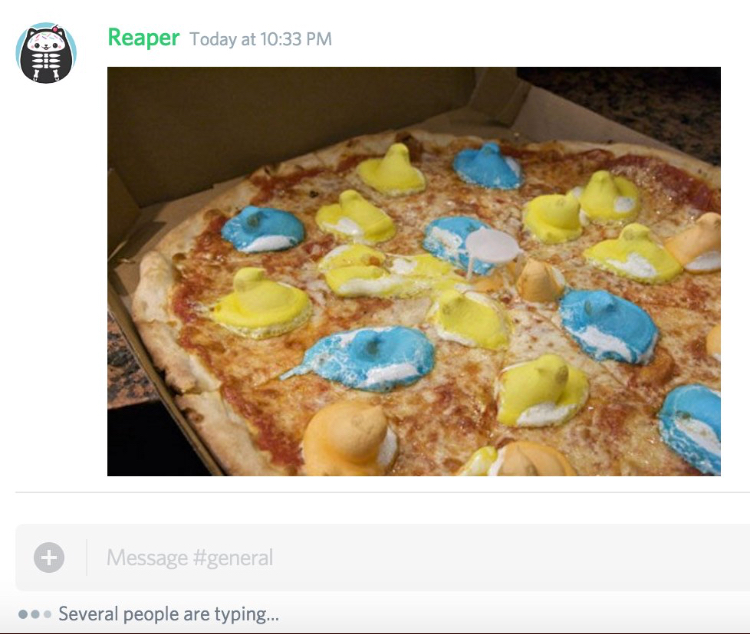Click the orange Peep at photo bottom

(350, 439)
